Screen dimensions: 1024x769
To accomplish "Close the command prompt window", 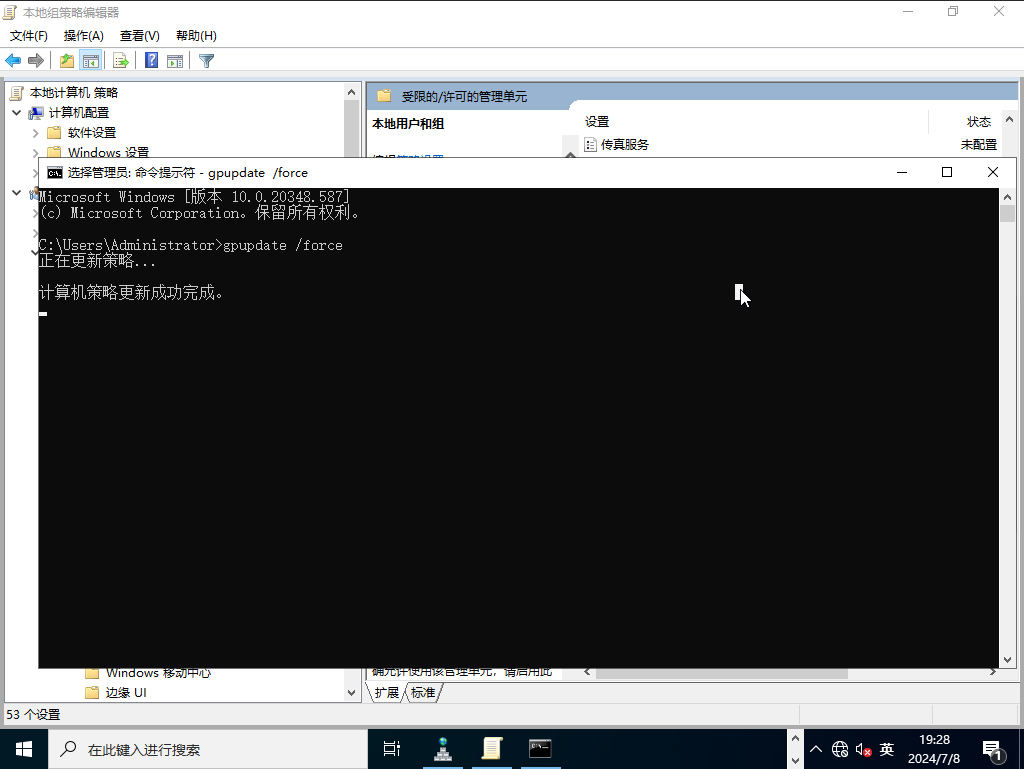I will 993,172.
